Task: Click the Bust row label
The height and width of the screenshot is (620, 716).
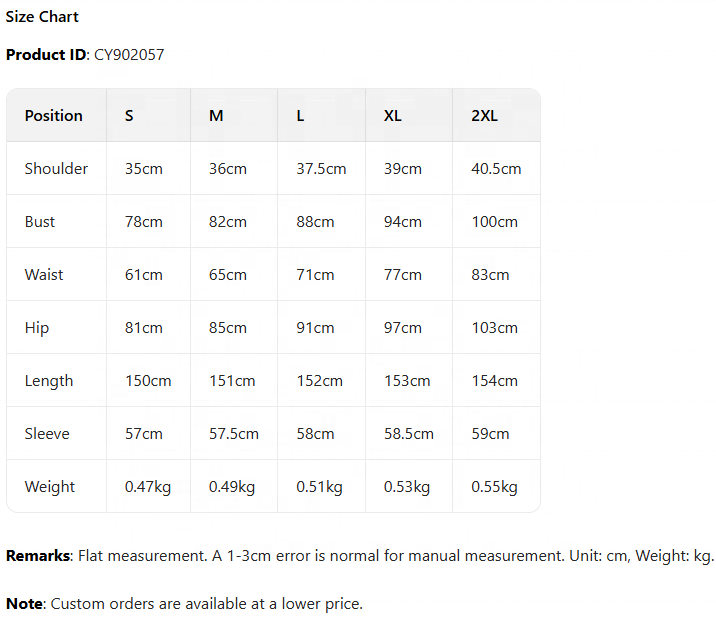Action: [40, 222]
